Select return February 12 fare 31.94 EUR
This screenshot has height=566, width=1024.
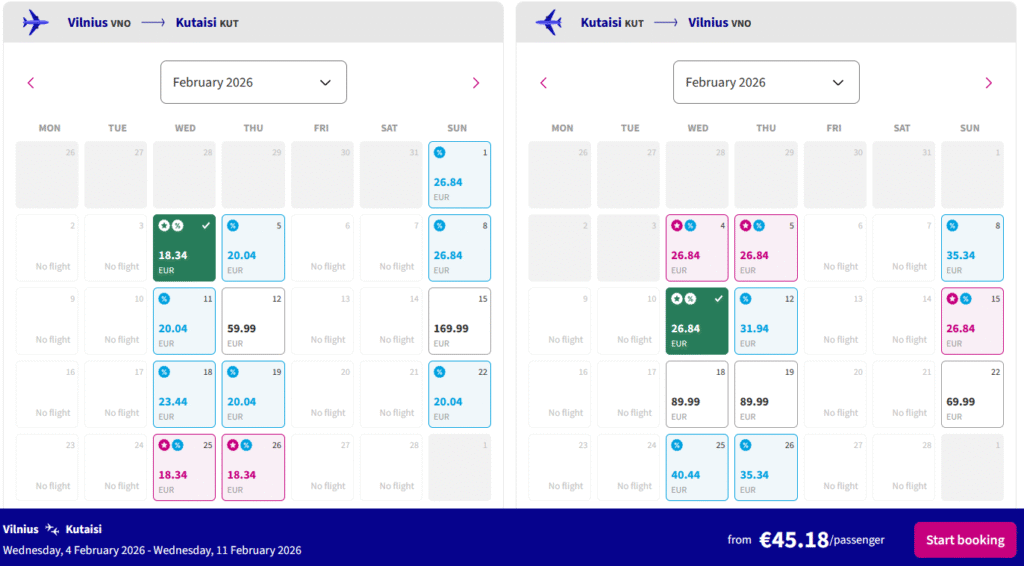[766, 321]
